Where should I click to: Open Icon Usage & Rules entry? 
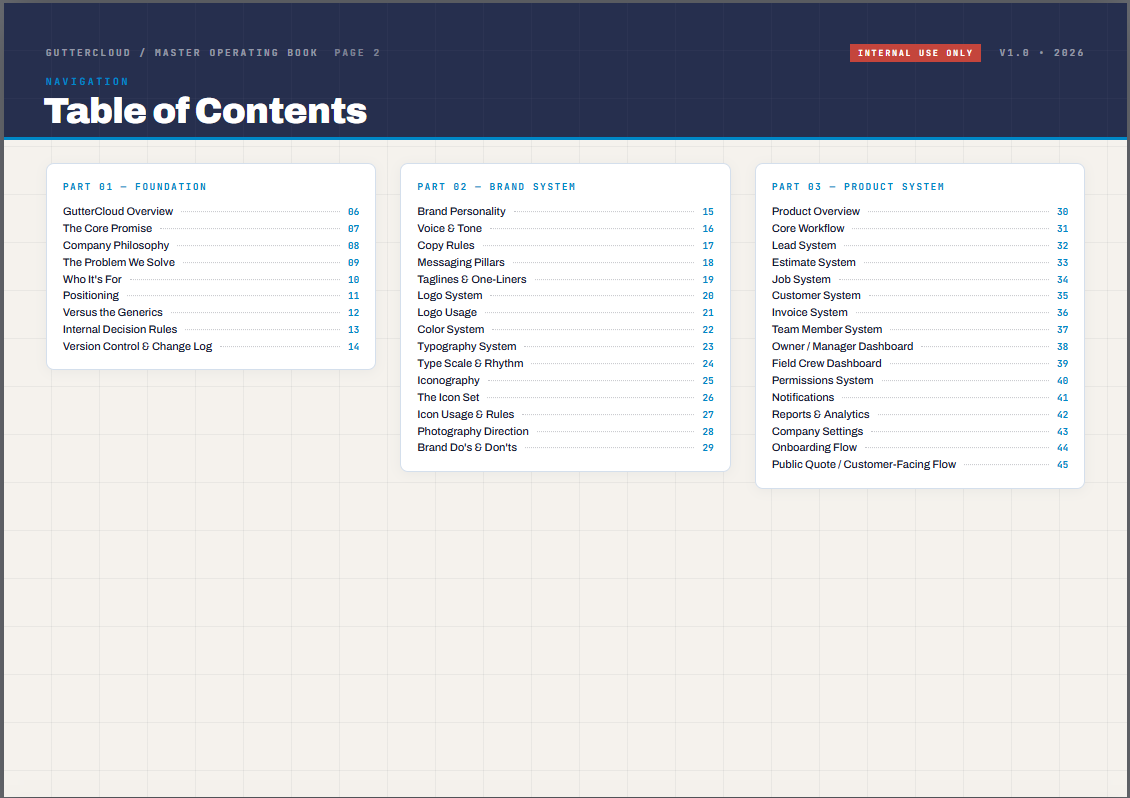click(565, 414)
